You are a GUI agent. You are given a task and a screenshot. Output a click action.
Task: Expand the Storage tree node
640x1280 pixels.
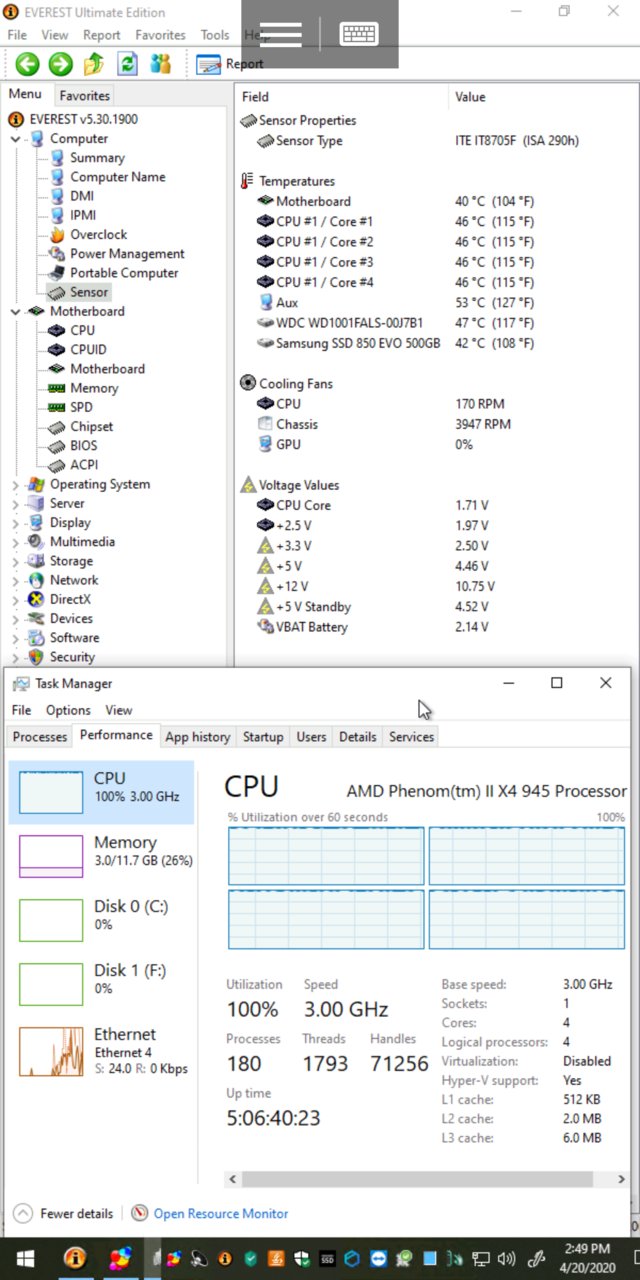[15, 561]
